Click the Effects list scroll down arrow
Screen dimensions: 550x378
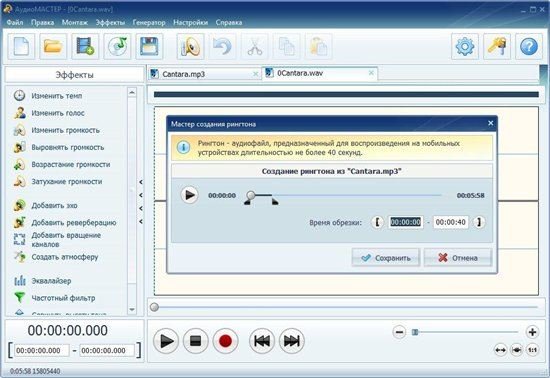pyautogui.click(x=132, y=309)
